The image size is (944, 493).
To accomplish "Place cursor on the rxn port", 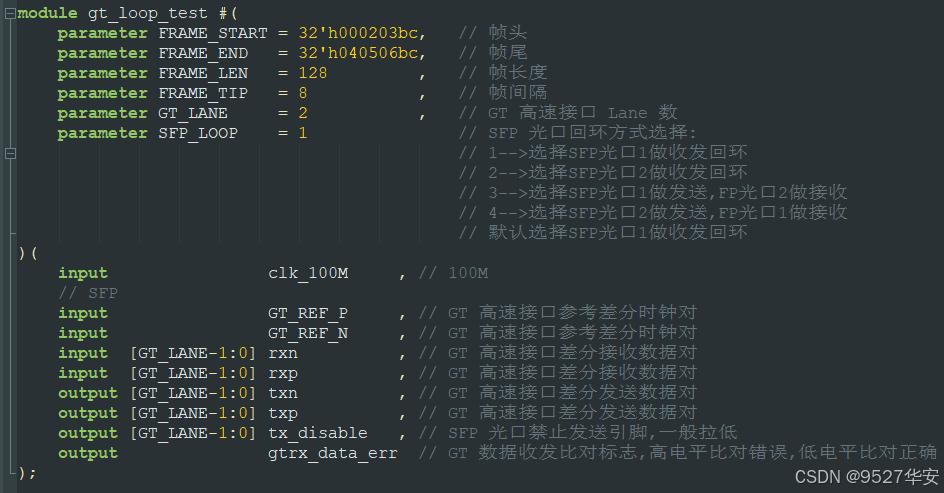I will (x=283, y=353).
